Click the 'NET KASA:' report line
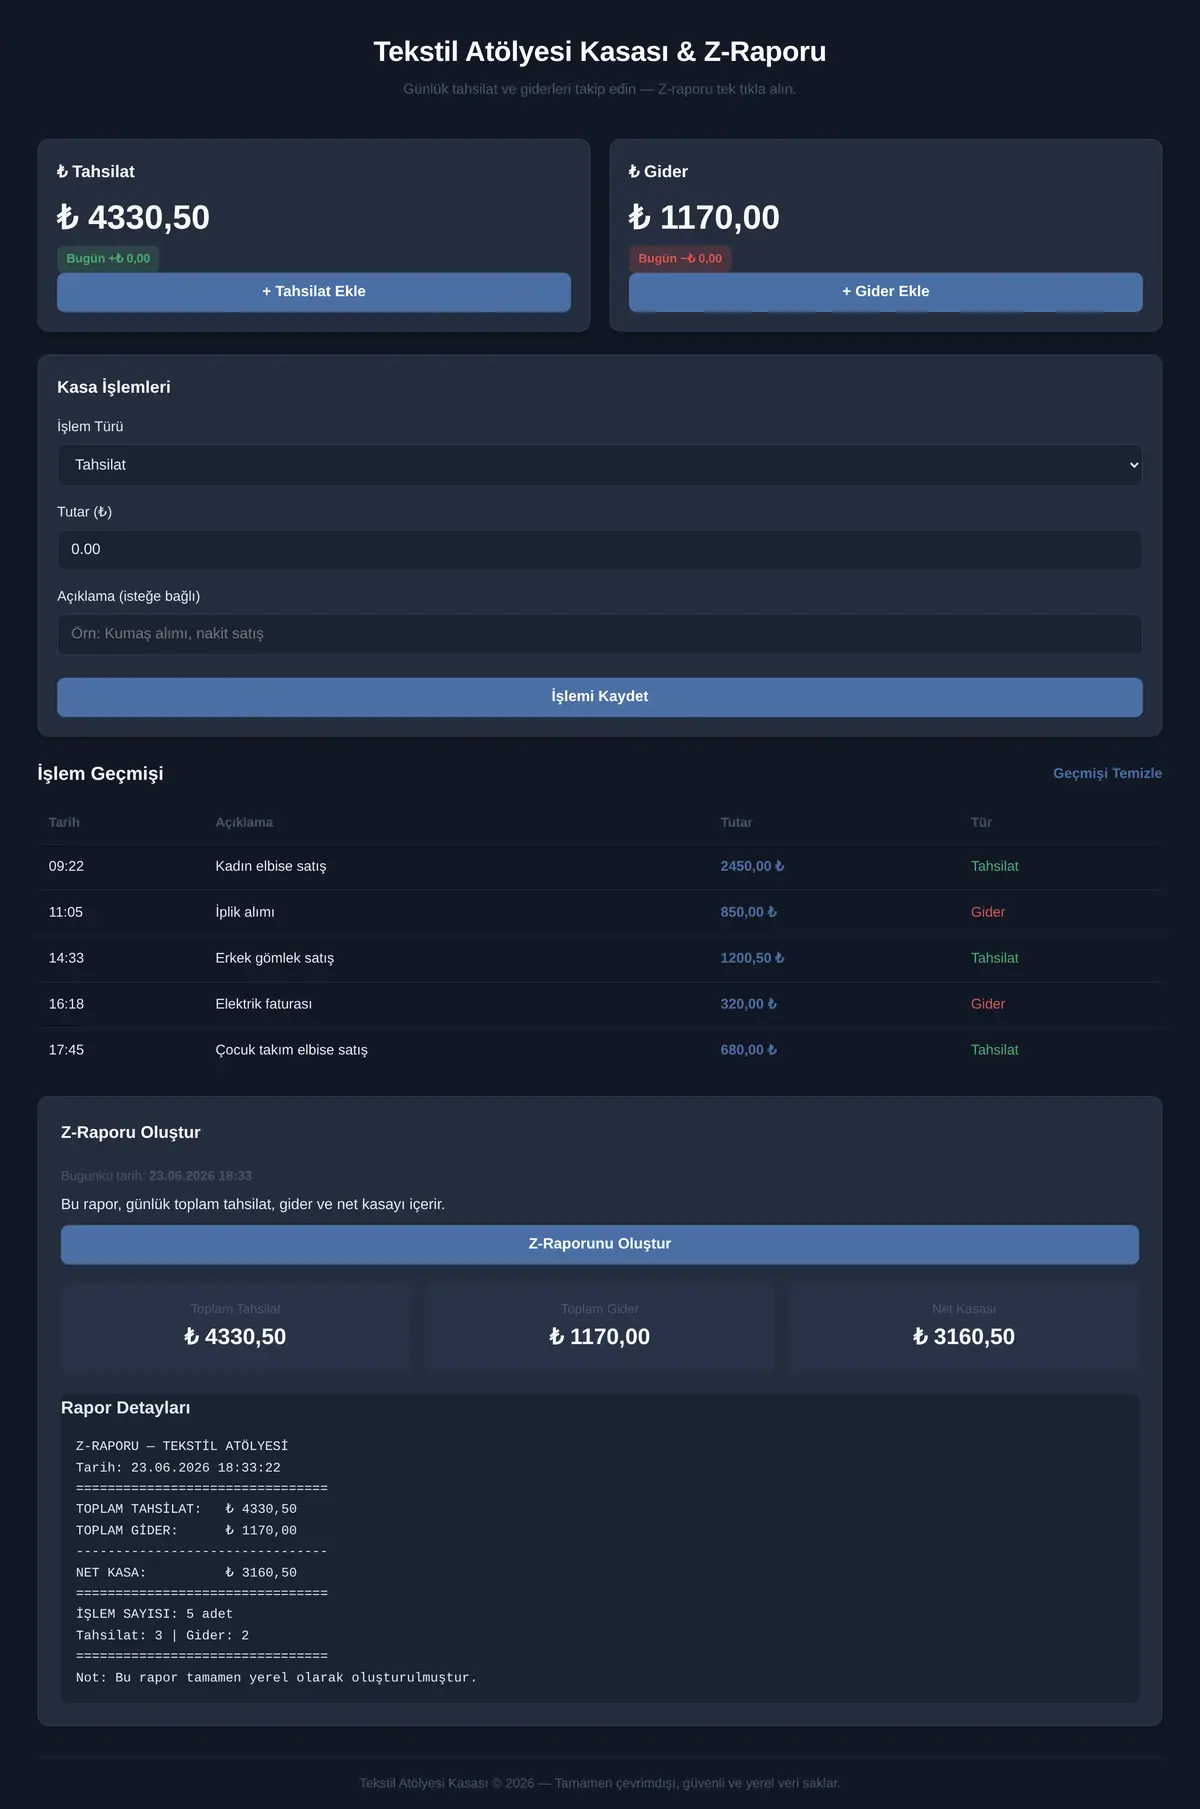1200x1809 pixels. [x=186, y=1573]
